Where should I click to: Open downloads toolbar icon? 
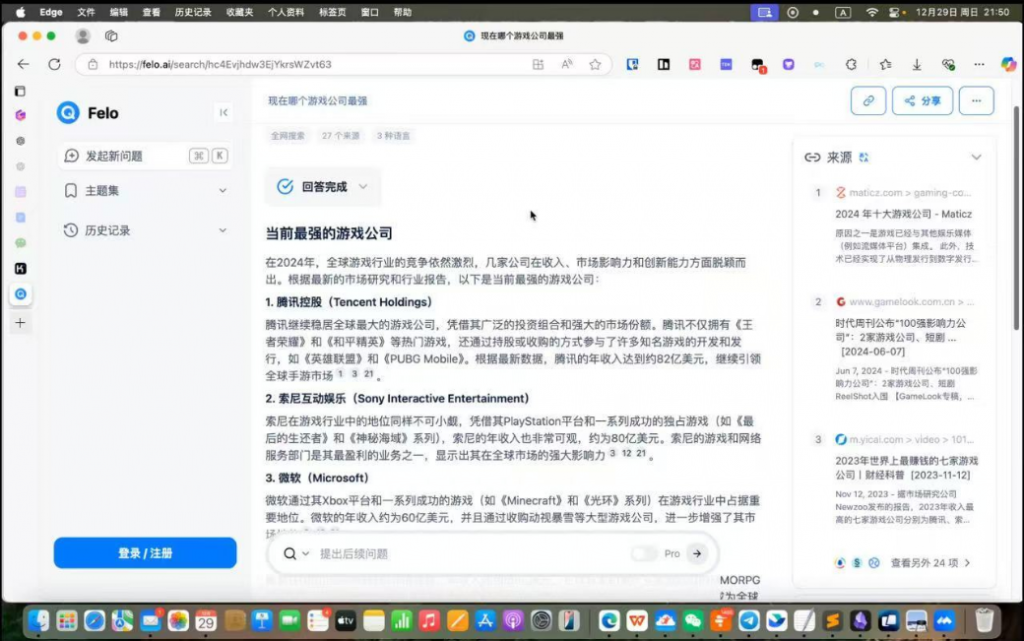click(x=917, y=64)
